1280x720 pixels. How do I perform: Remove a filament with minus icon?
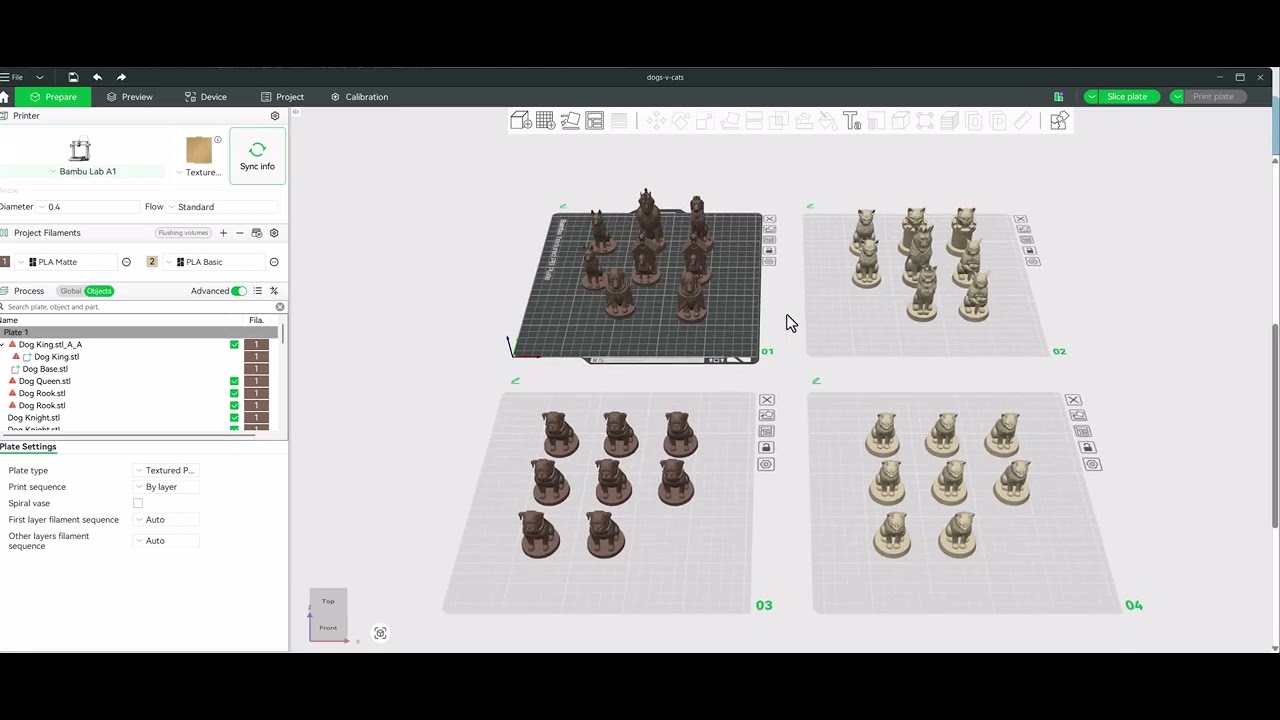click(x=239, y=233)
